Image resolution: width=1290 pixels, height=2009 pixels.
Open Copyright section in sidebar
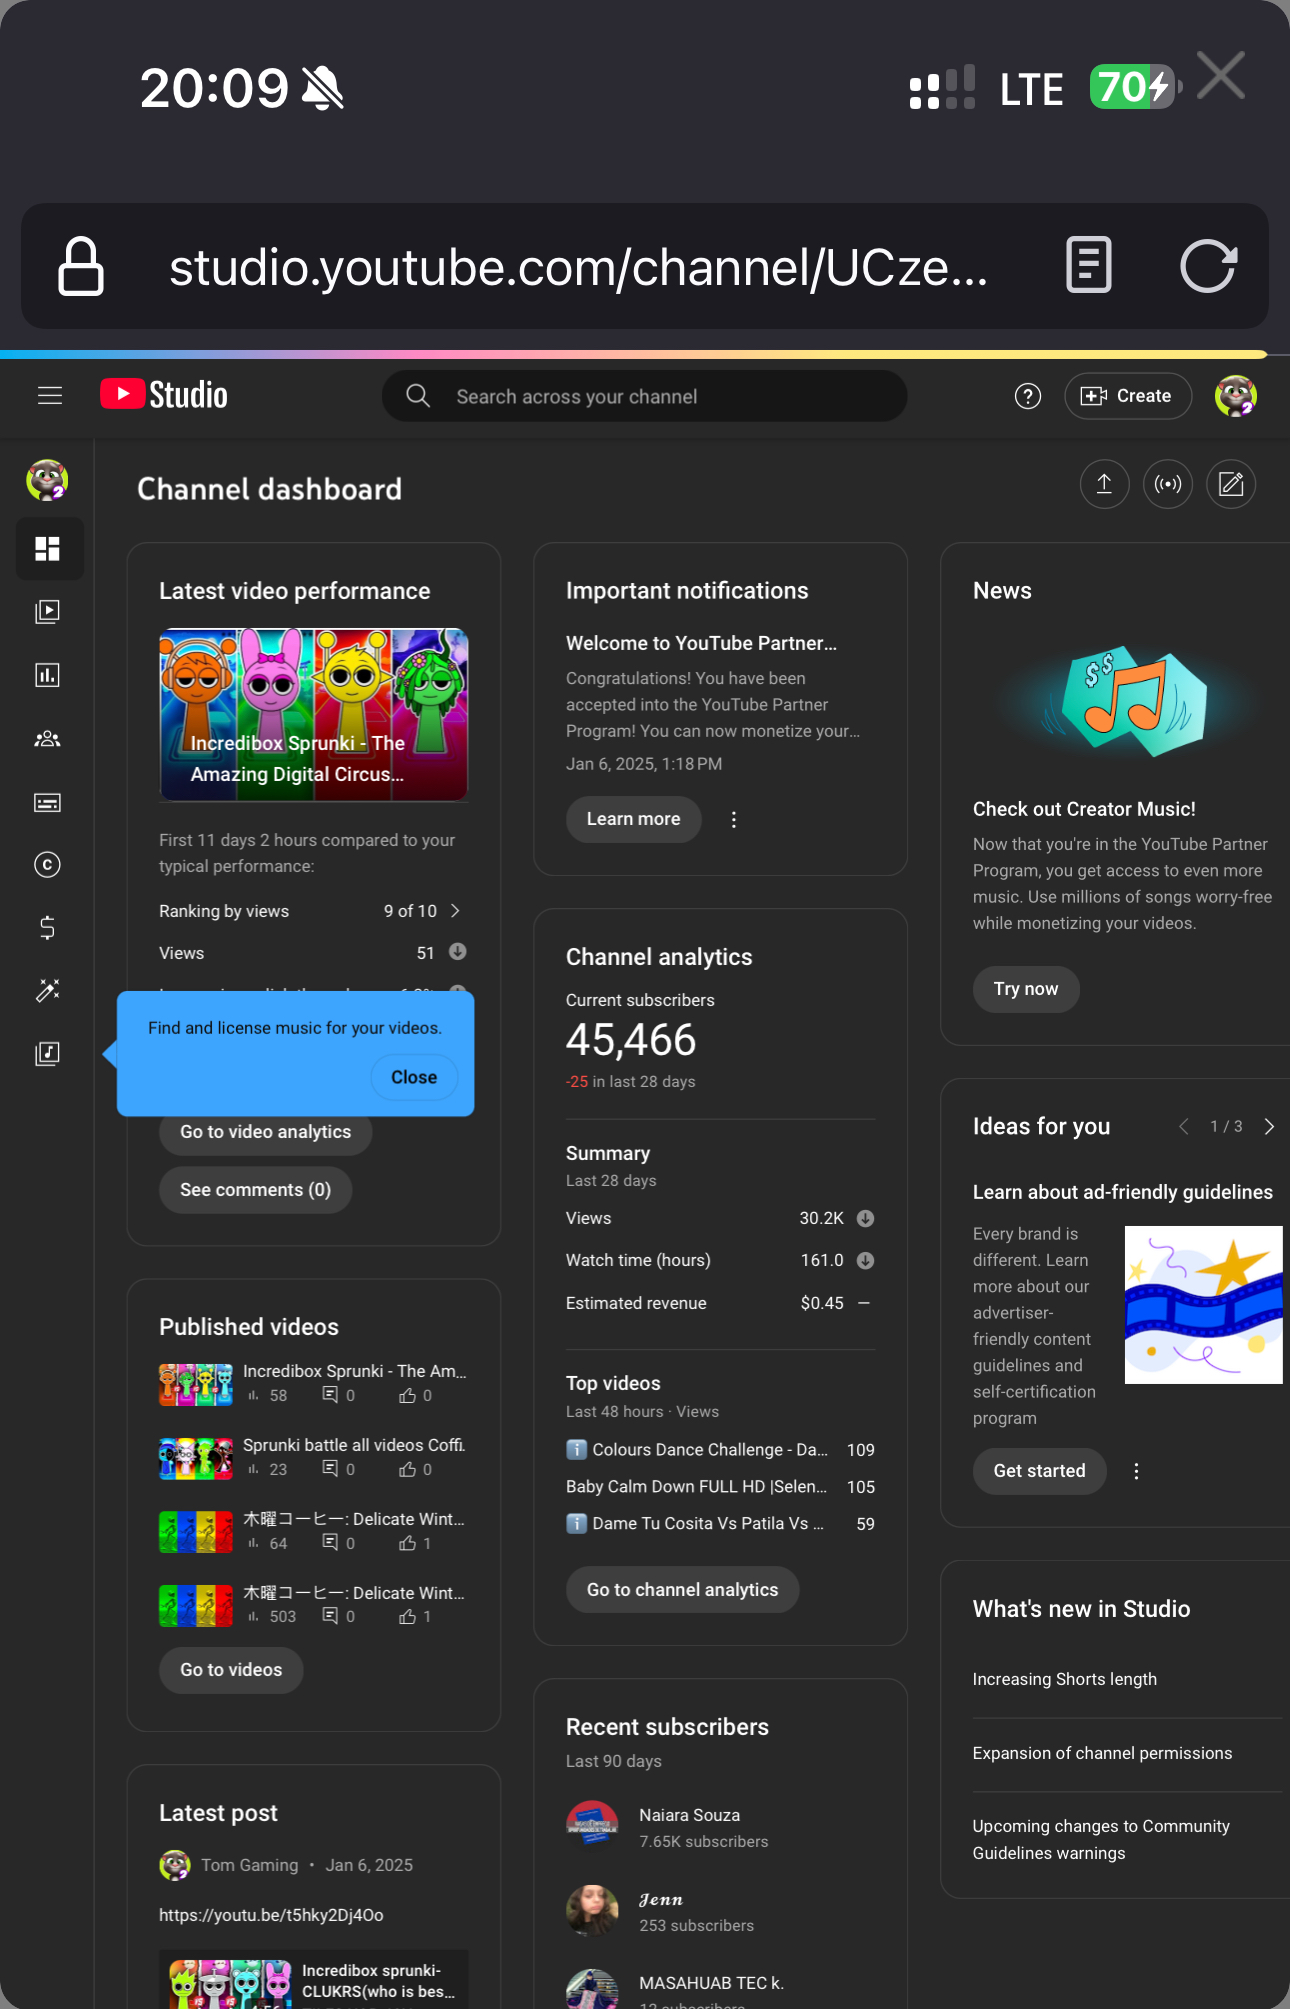[47, 865]
